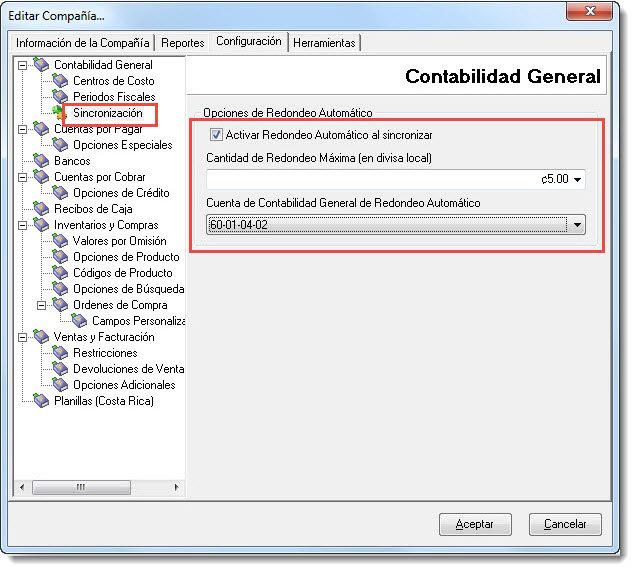Image resolution: width=635 pixels, height=571 pixels.
Task: Click the Opciones de Crédito icon
Action: tap(60, 192)
